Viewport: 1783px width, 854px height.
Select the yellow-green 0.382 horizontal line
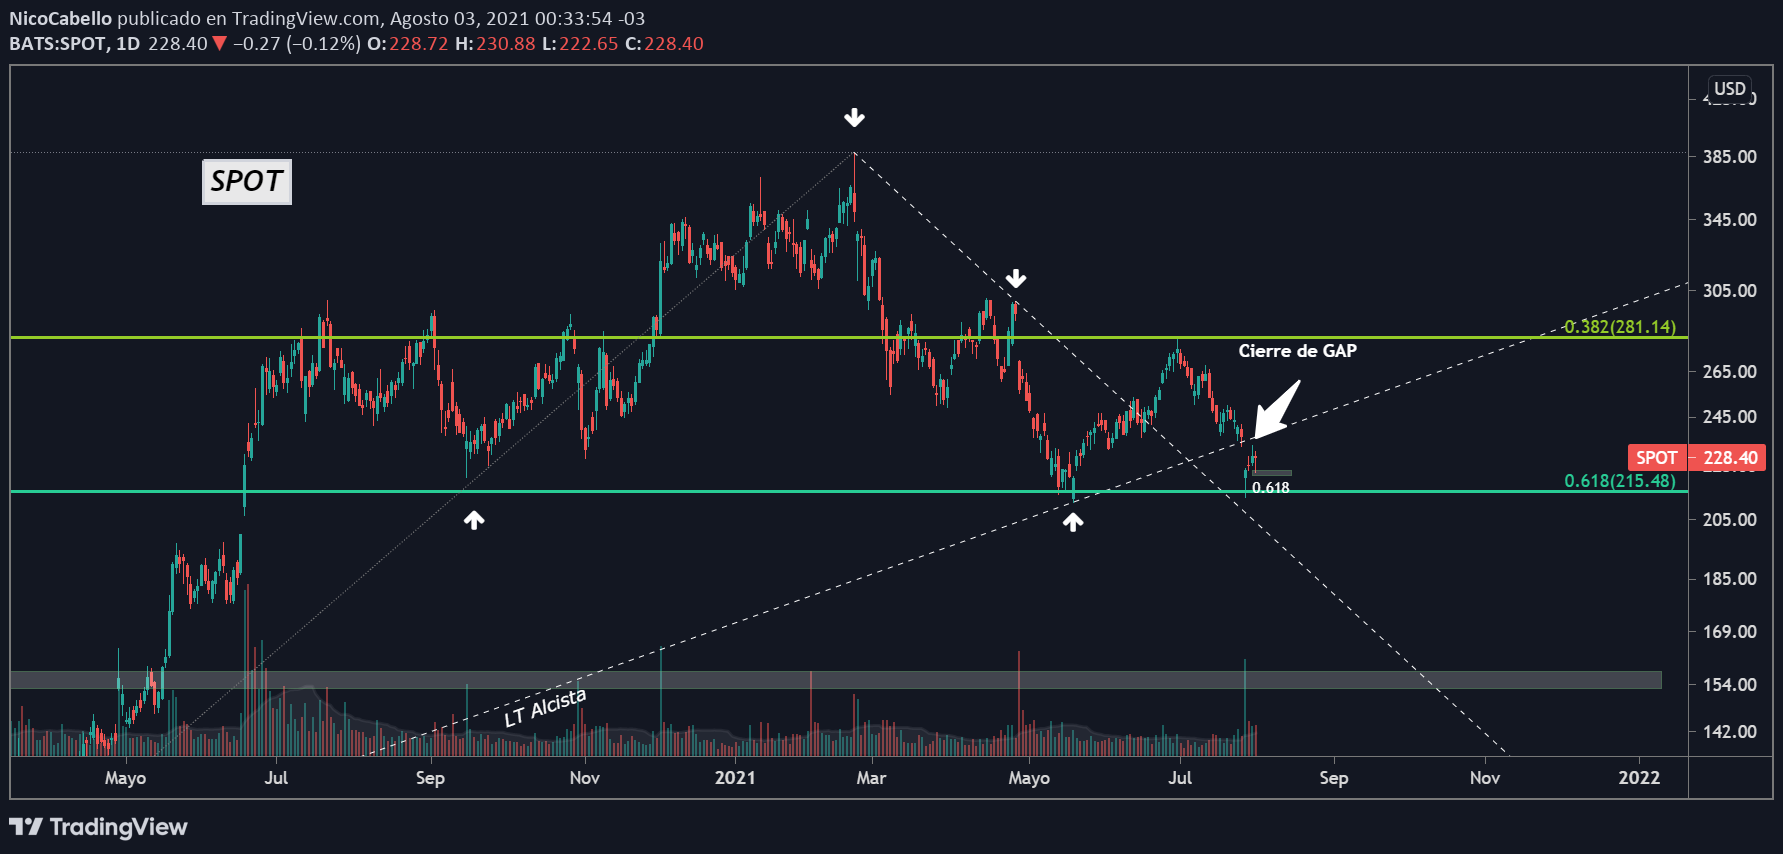pos(849,338)
